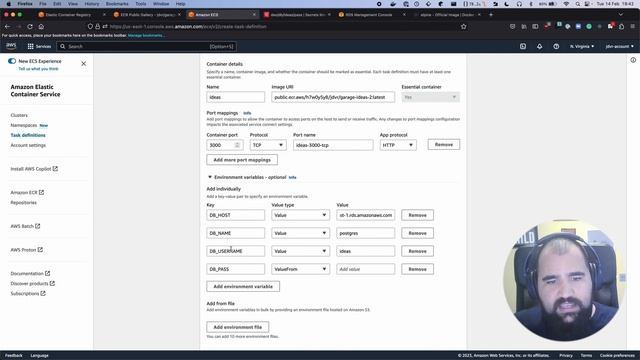This screenshot has width=640, height=360.
Task: Open the notifications bell
Action: (x=540, y=47)
